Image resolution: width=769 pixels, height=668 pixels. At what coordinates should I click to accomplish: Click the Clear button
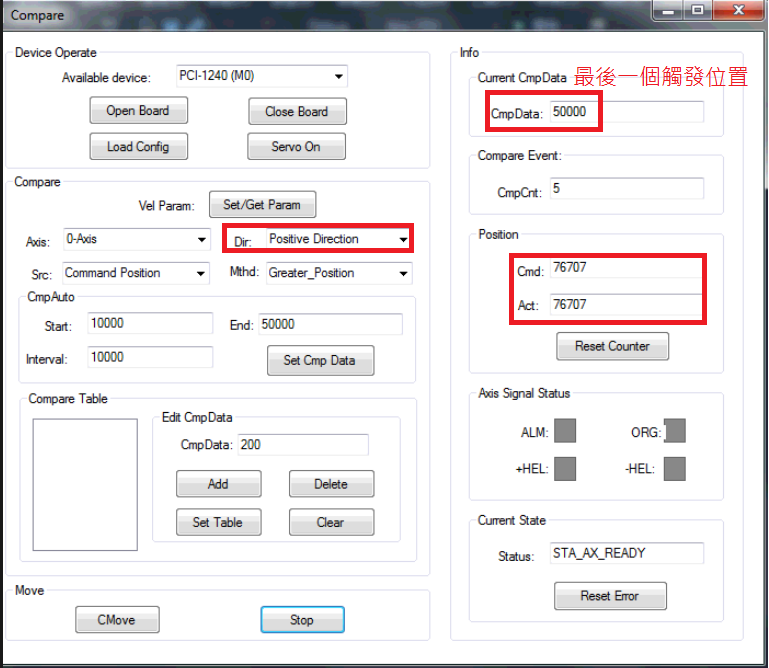pyautogui.click(x=332, y=522)
